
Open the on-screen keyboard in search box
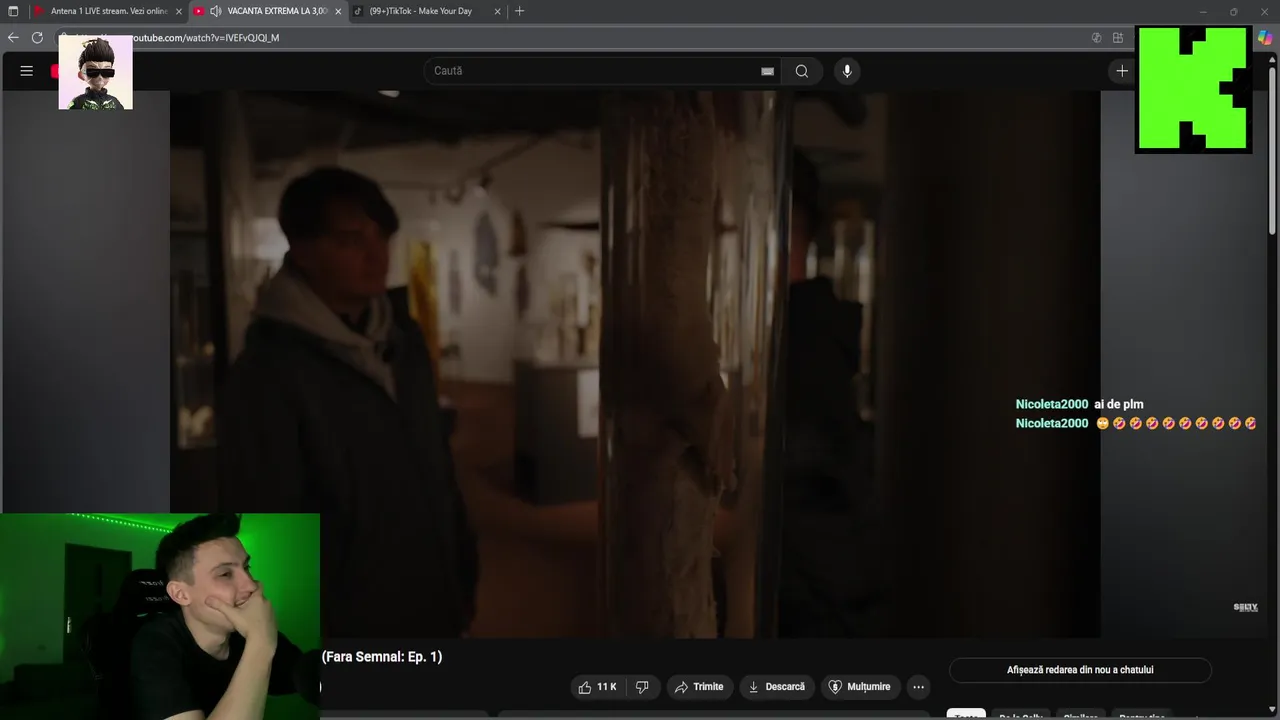point(767,71)
